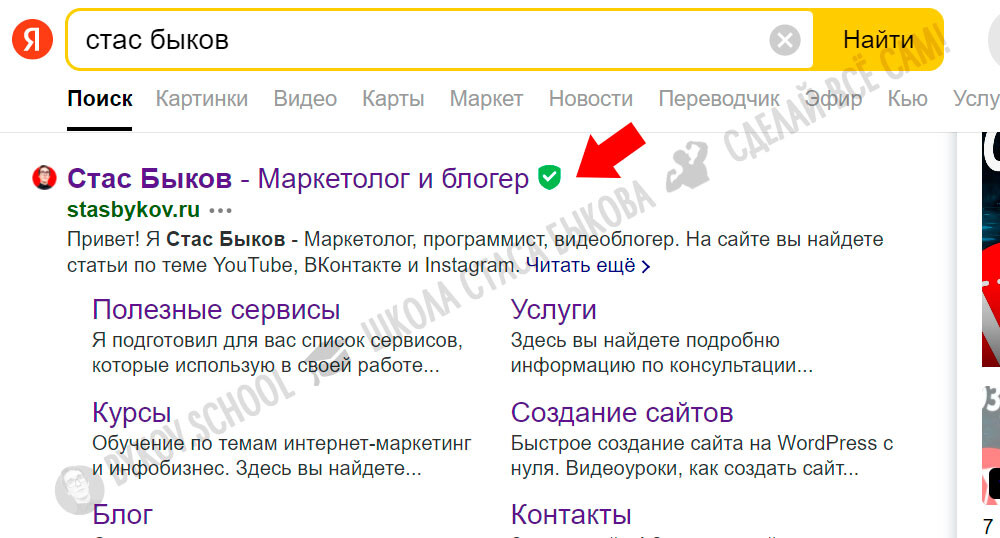This screenshot has height=538, width=1000.
Task: Click the Stas Bykov site favicon
Action: (x=45, y=179)
